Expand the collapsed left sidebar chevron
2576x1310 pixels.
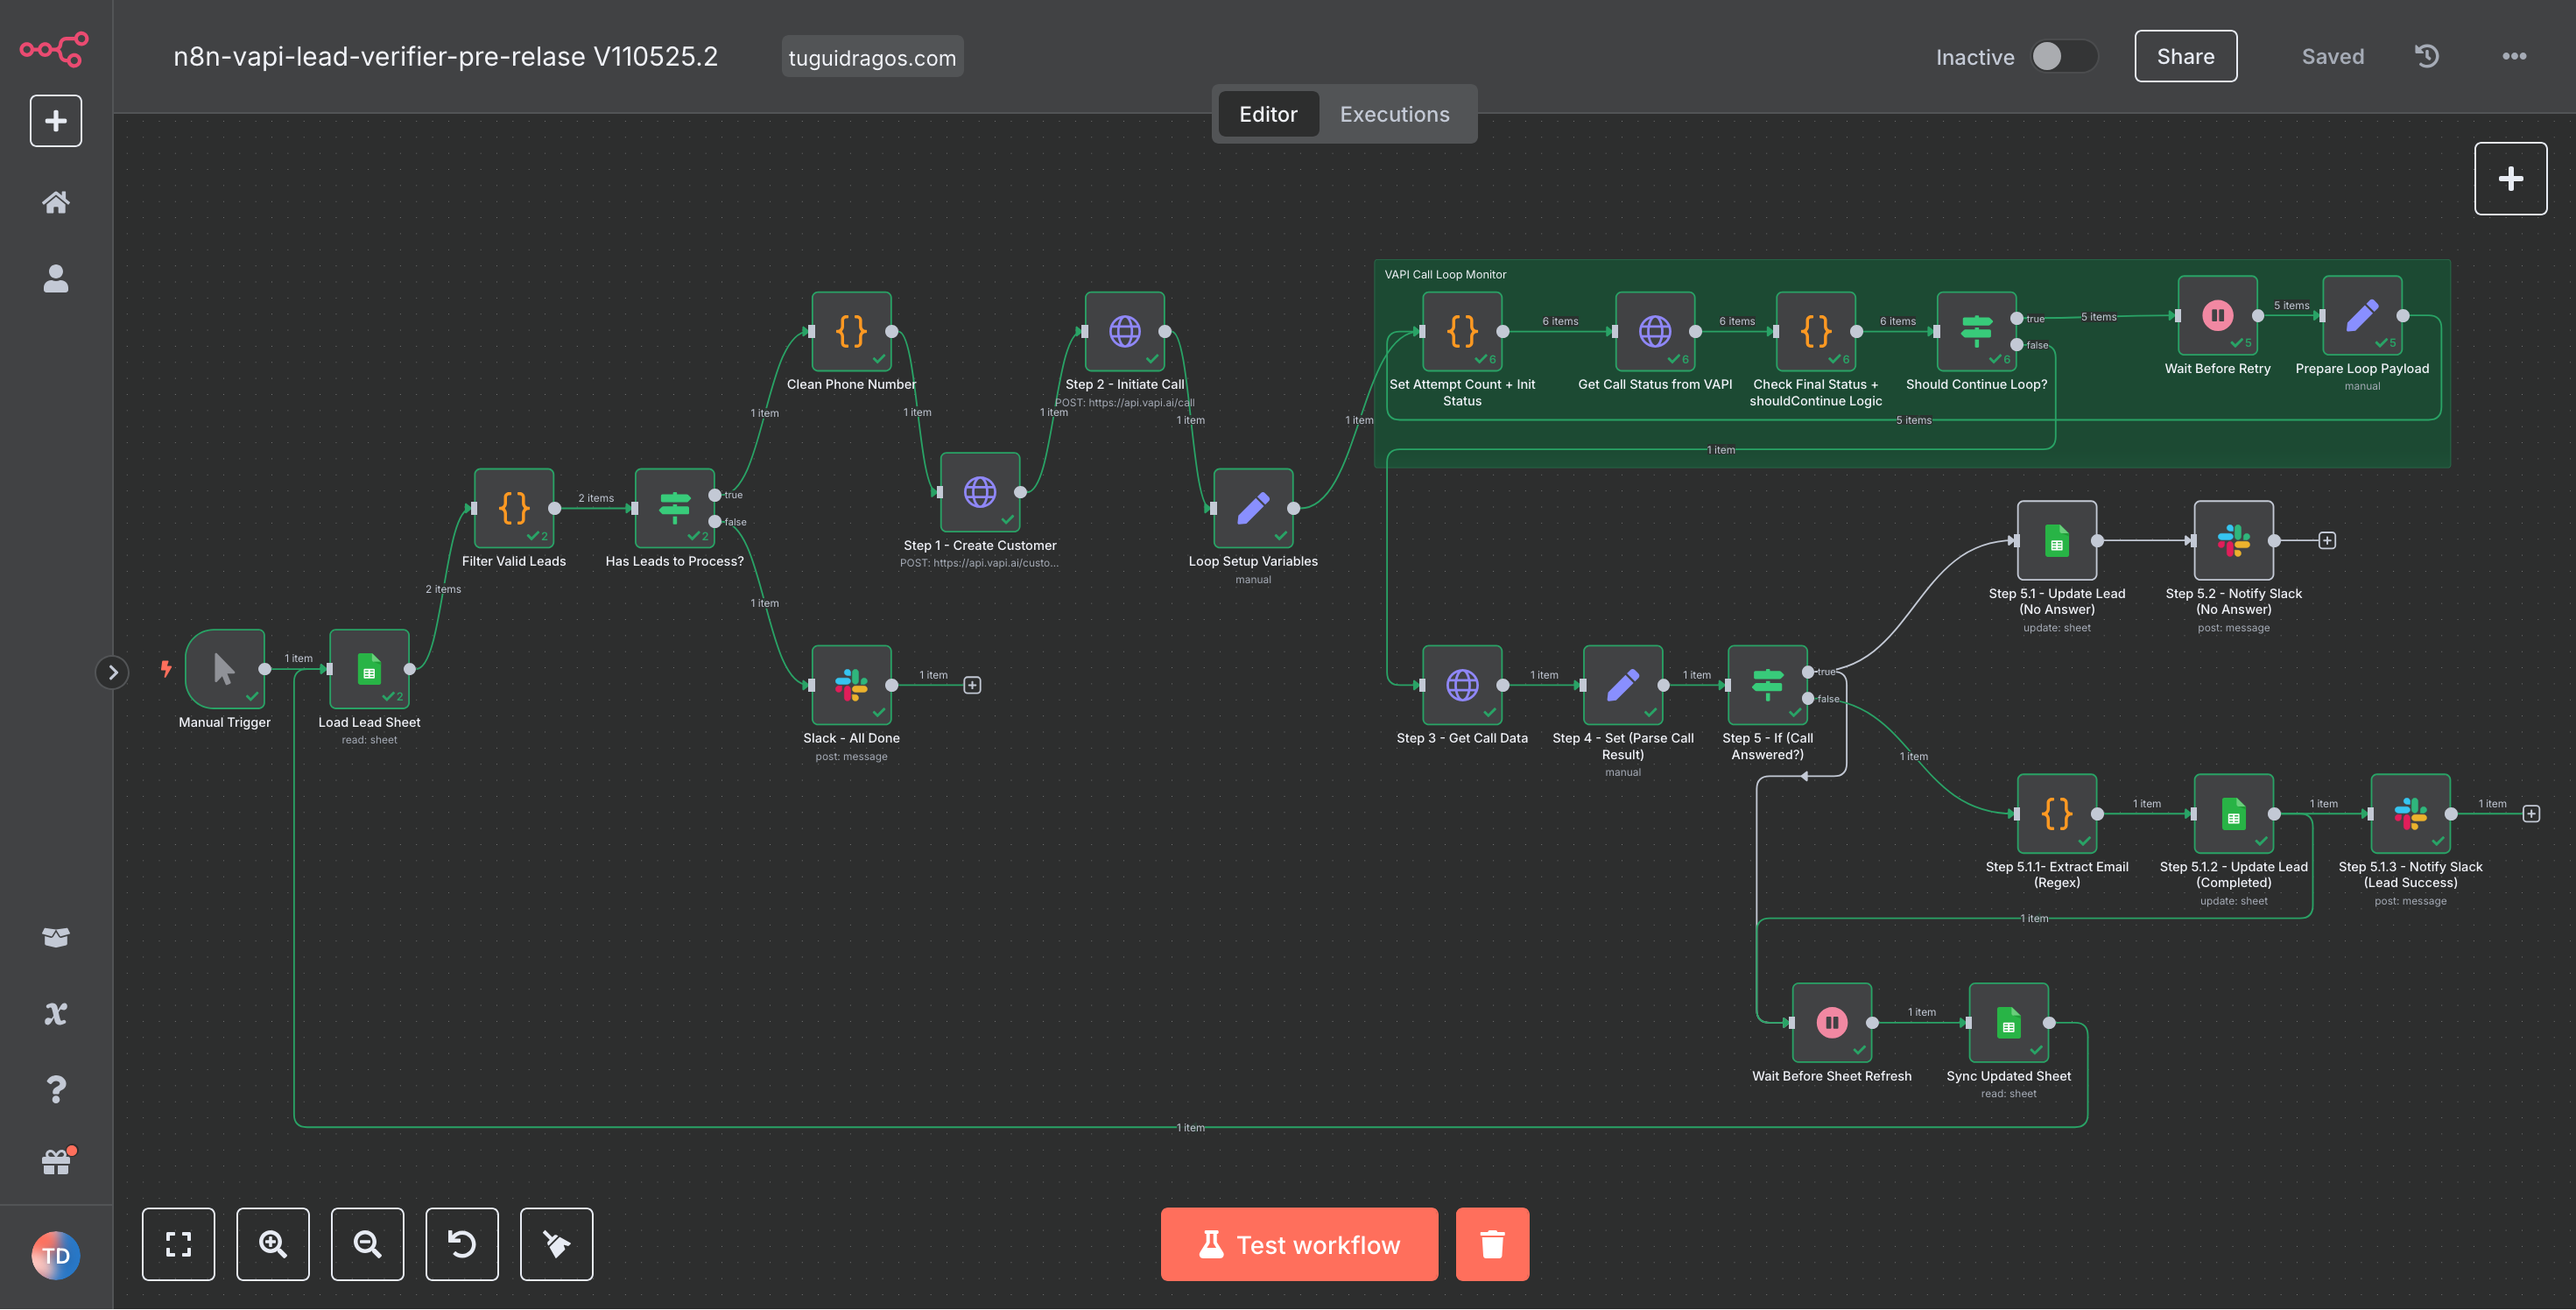click(x=113, y=672)
